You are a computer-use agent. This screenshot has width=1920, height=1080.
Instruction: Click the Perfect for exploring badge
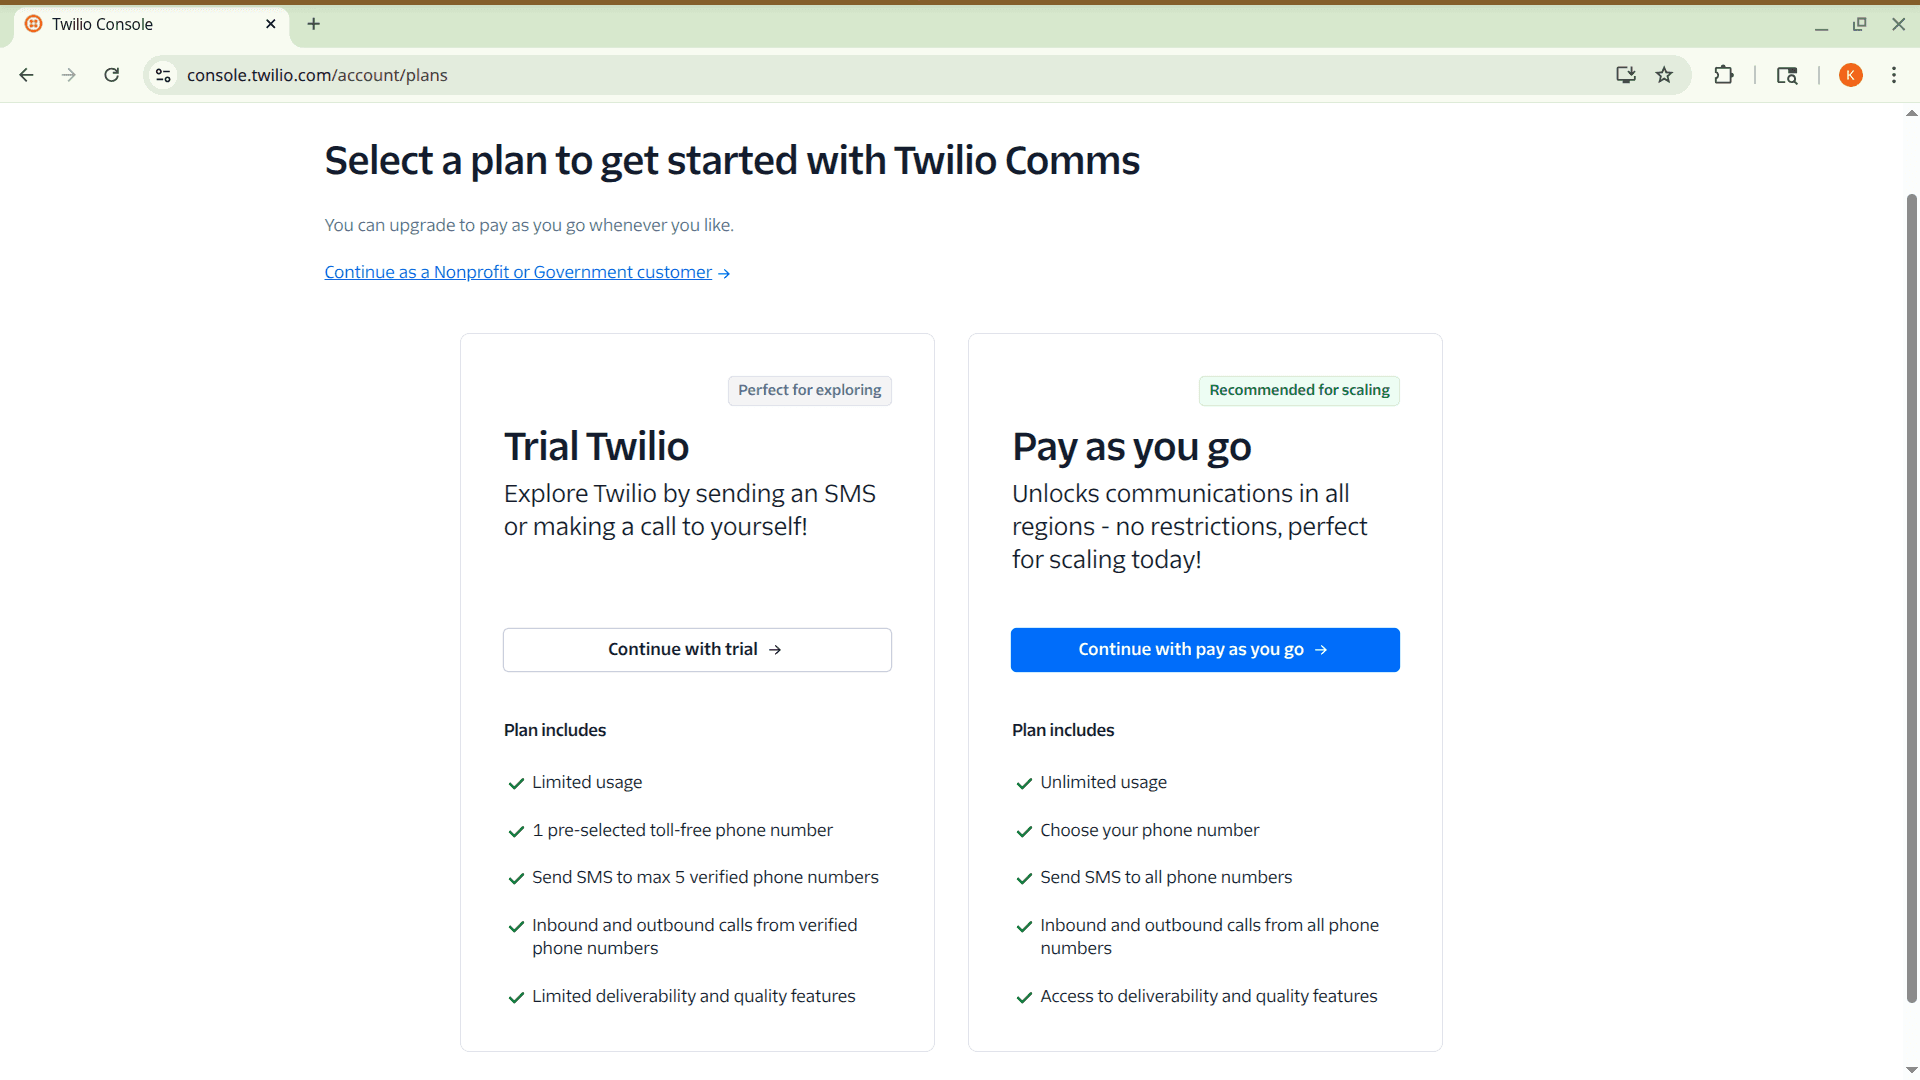coord(809,390)
